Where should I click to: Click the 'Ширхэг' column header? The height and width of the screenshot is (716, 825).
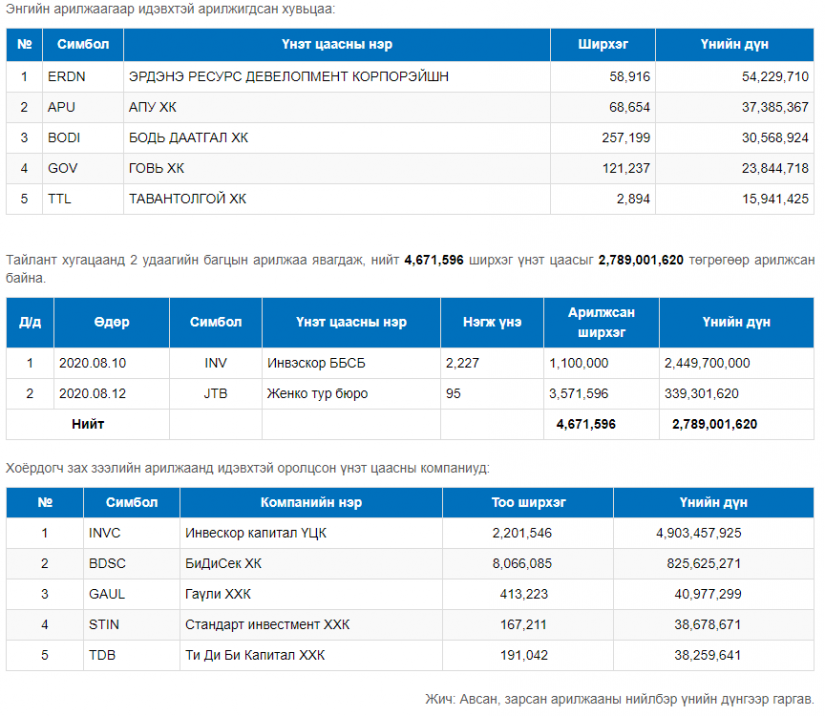(603, 45)
